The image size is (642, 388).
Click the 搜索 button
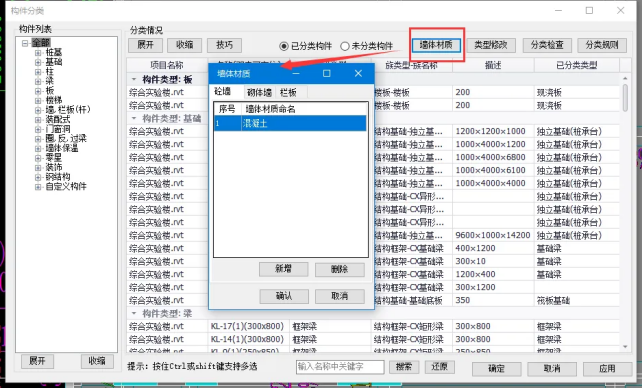click(x=404, y=367)
